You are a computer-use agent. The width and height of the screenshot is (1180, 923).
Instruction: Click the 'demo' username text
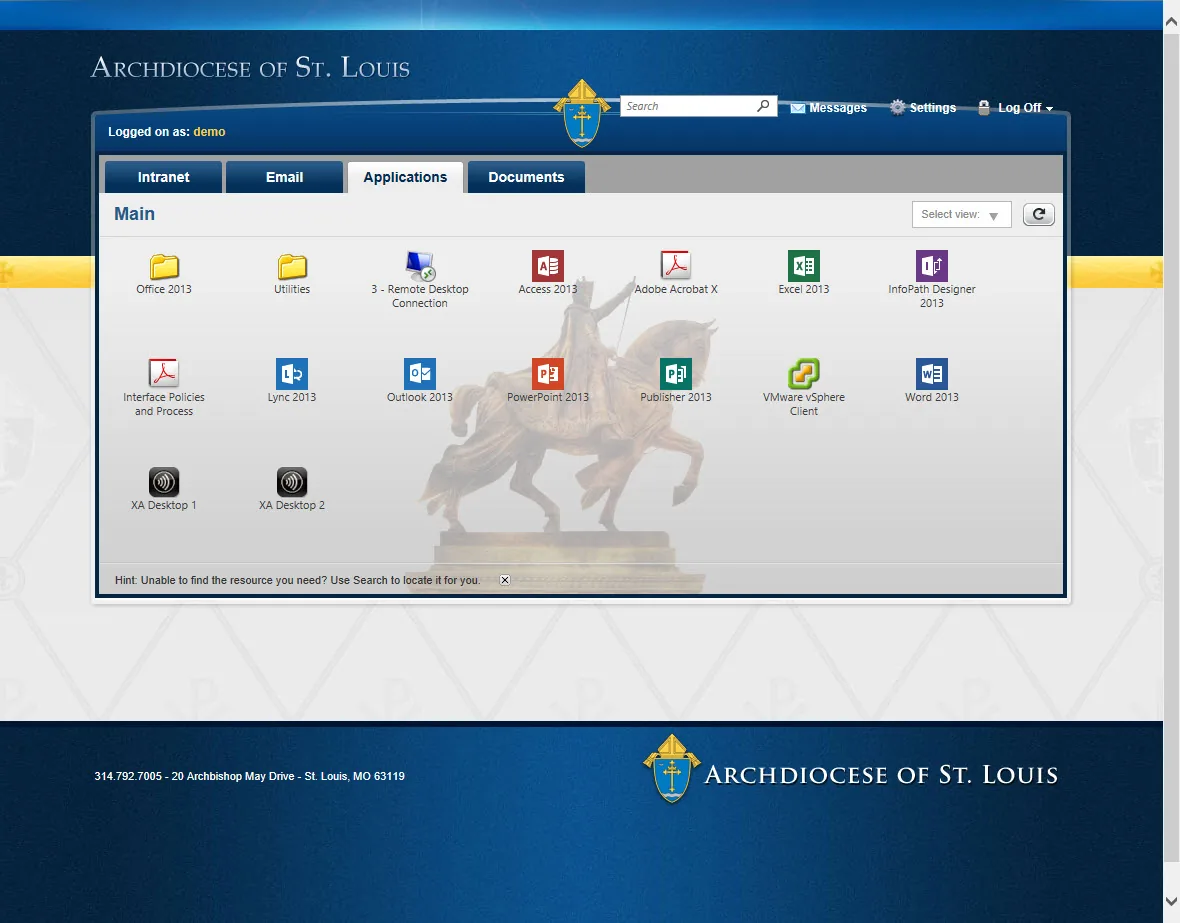click(209, 132)
